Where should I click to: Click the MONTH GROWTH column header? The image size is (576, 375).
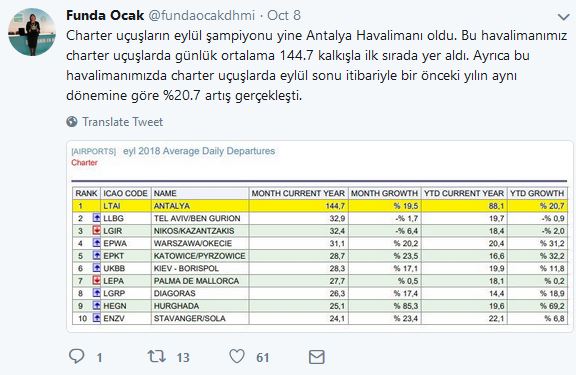point(384,193)
